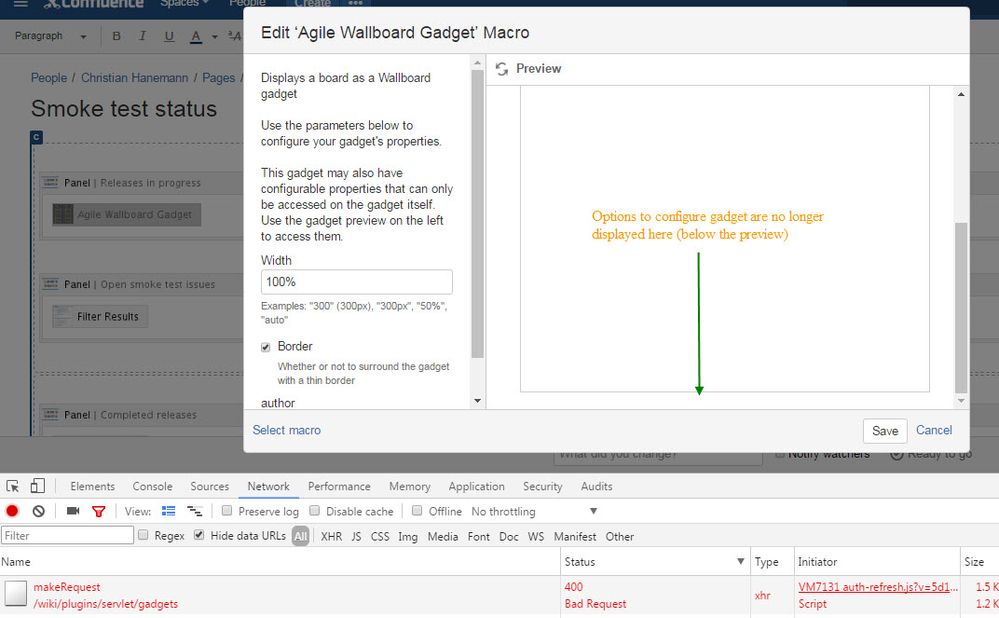Click the macro parameters panel scrollbar thumb
This screenshot has width=999, height=618.
click(477, 213)
